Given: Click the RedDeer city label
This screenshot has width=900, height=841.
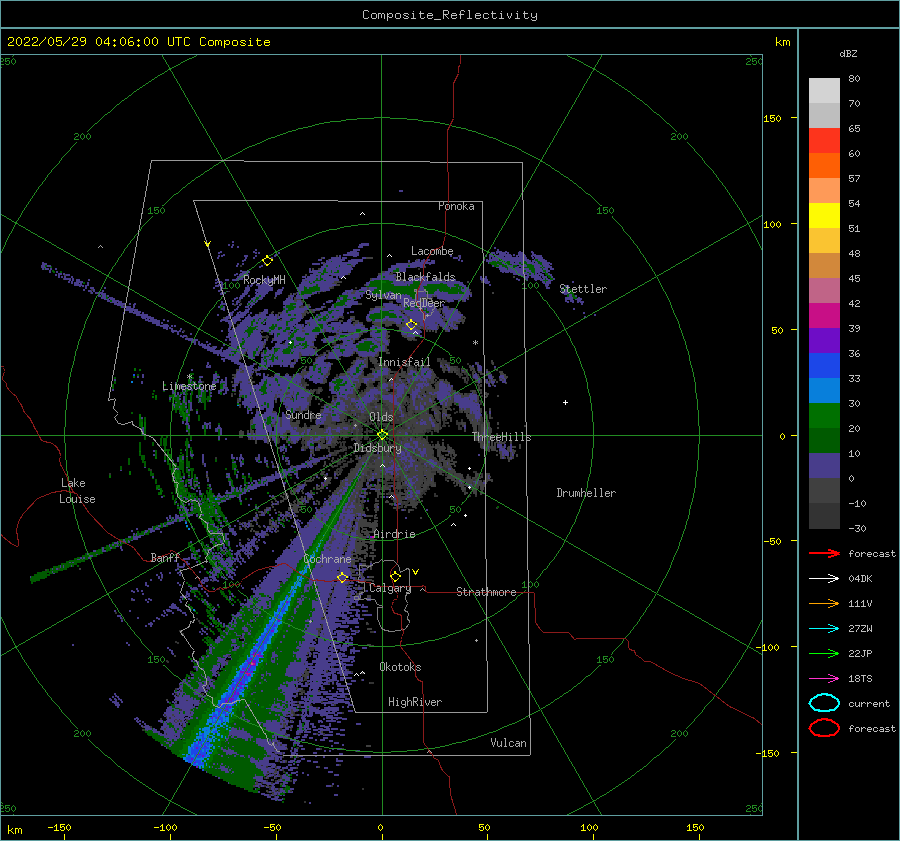Looking at the screenshot, I should (x=424, y=303).
